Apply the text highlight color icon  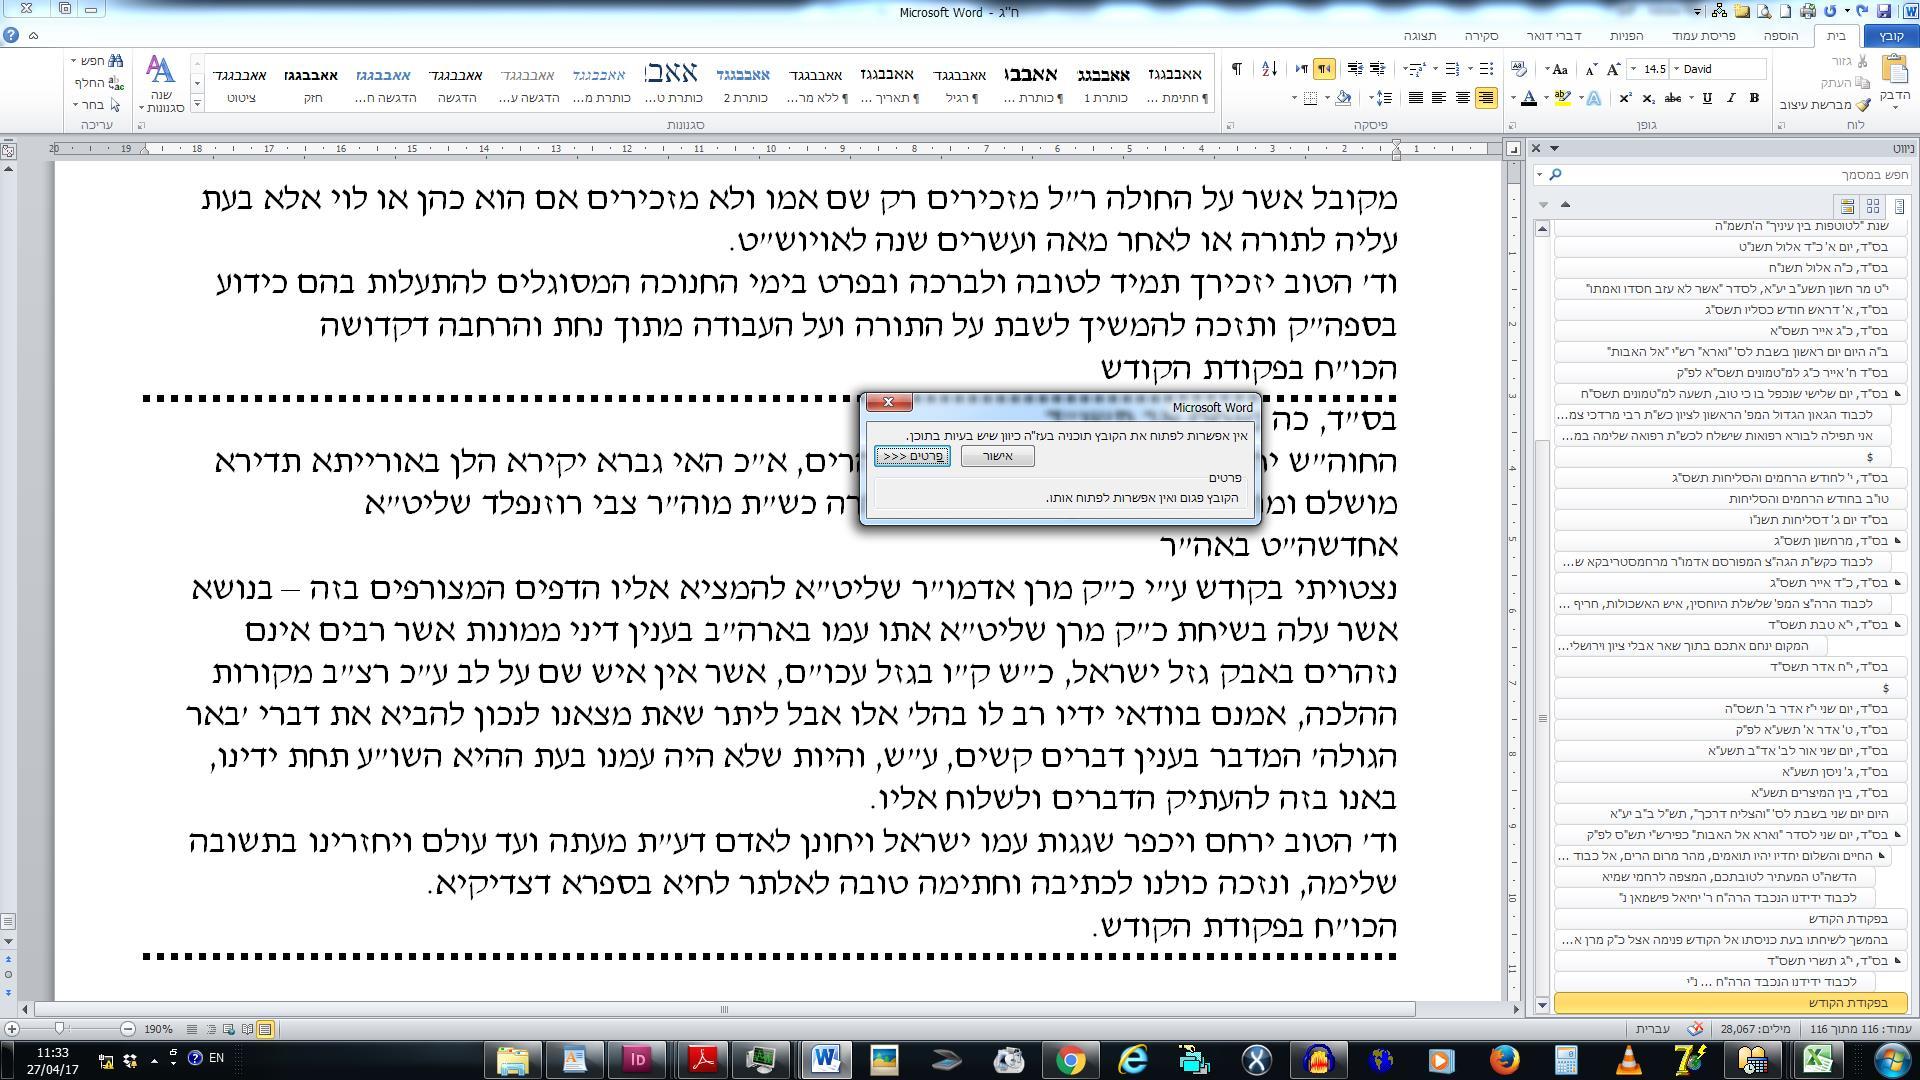point(1562,98)
